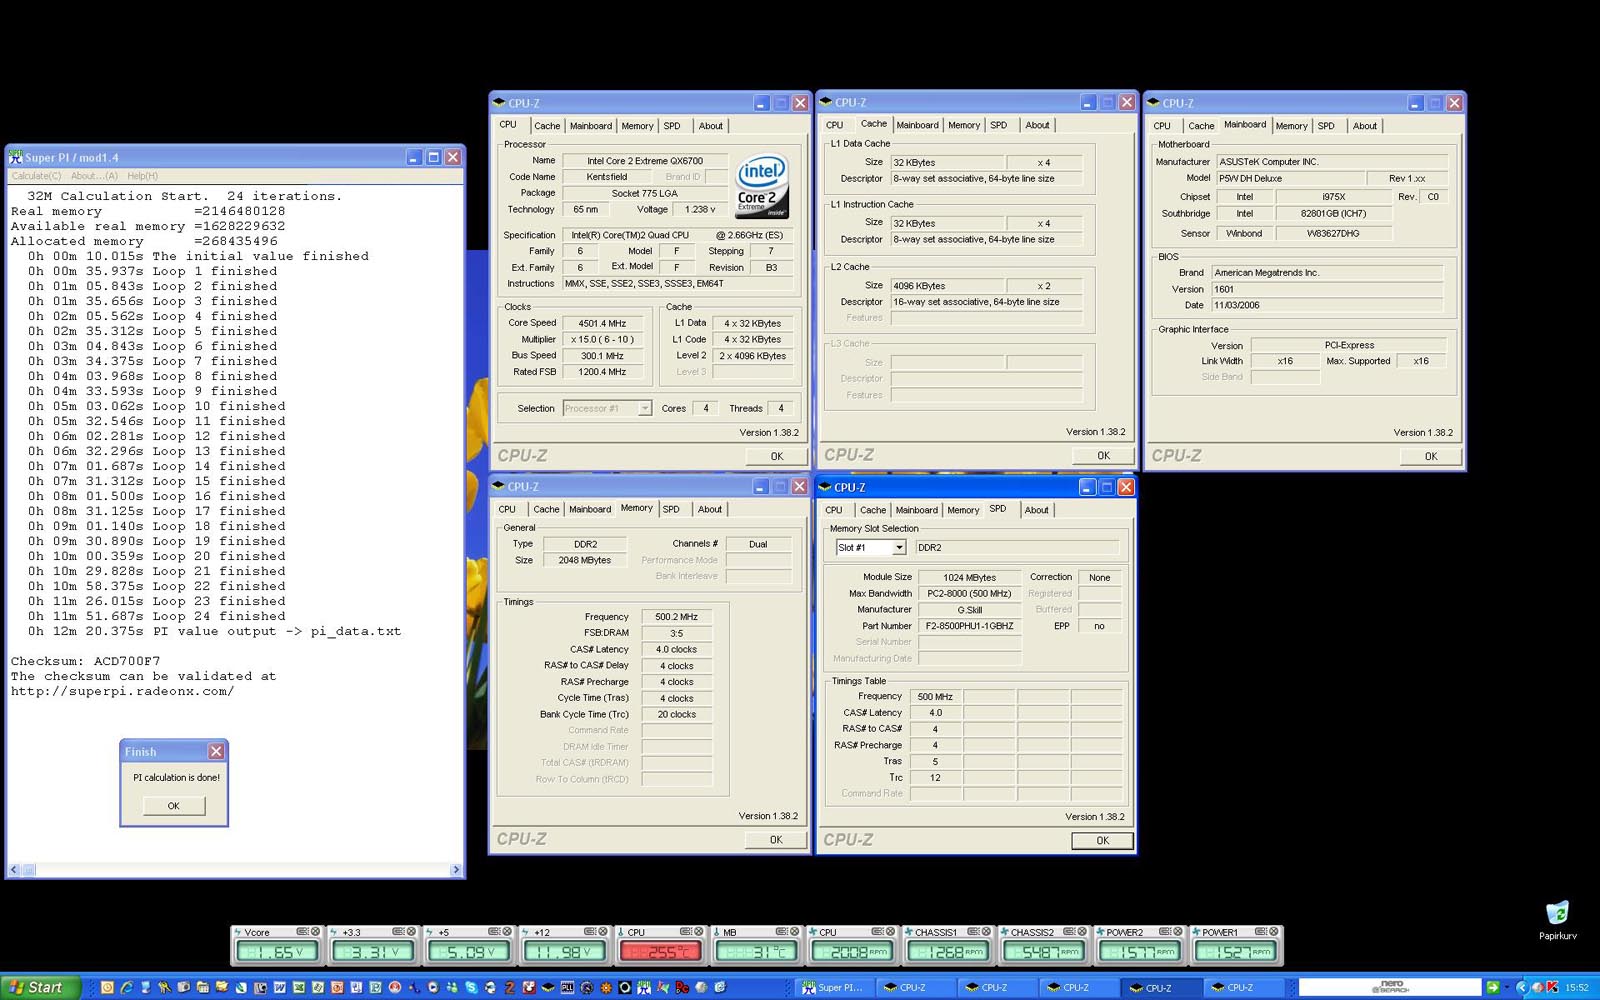Click OK in the processor CPU-Z window
Viewport: 1600px width, 1000px height.
(x=777, y=456)
